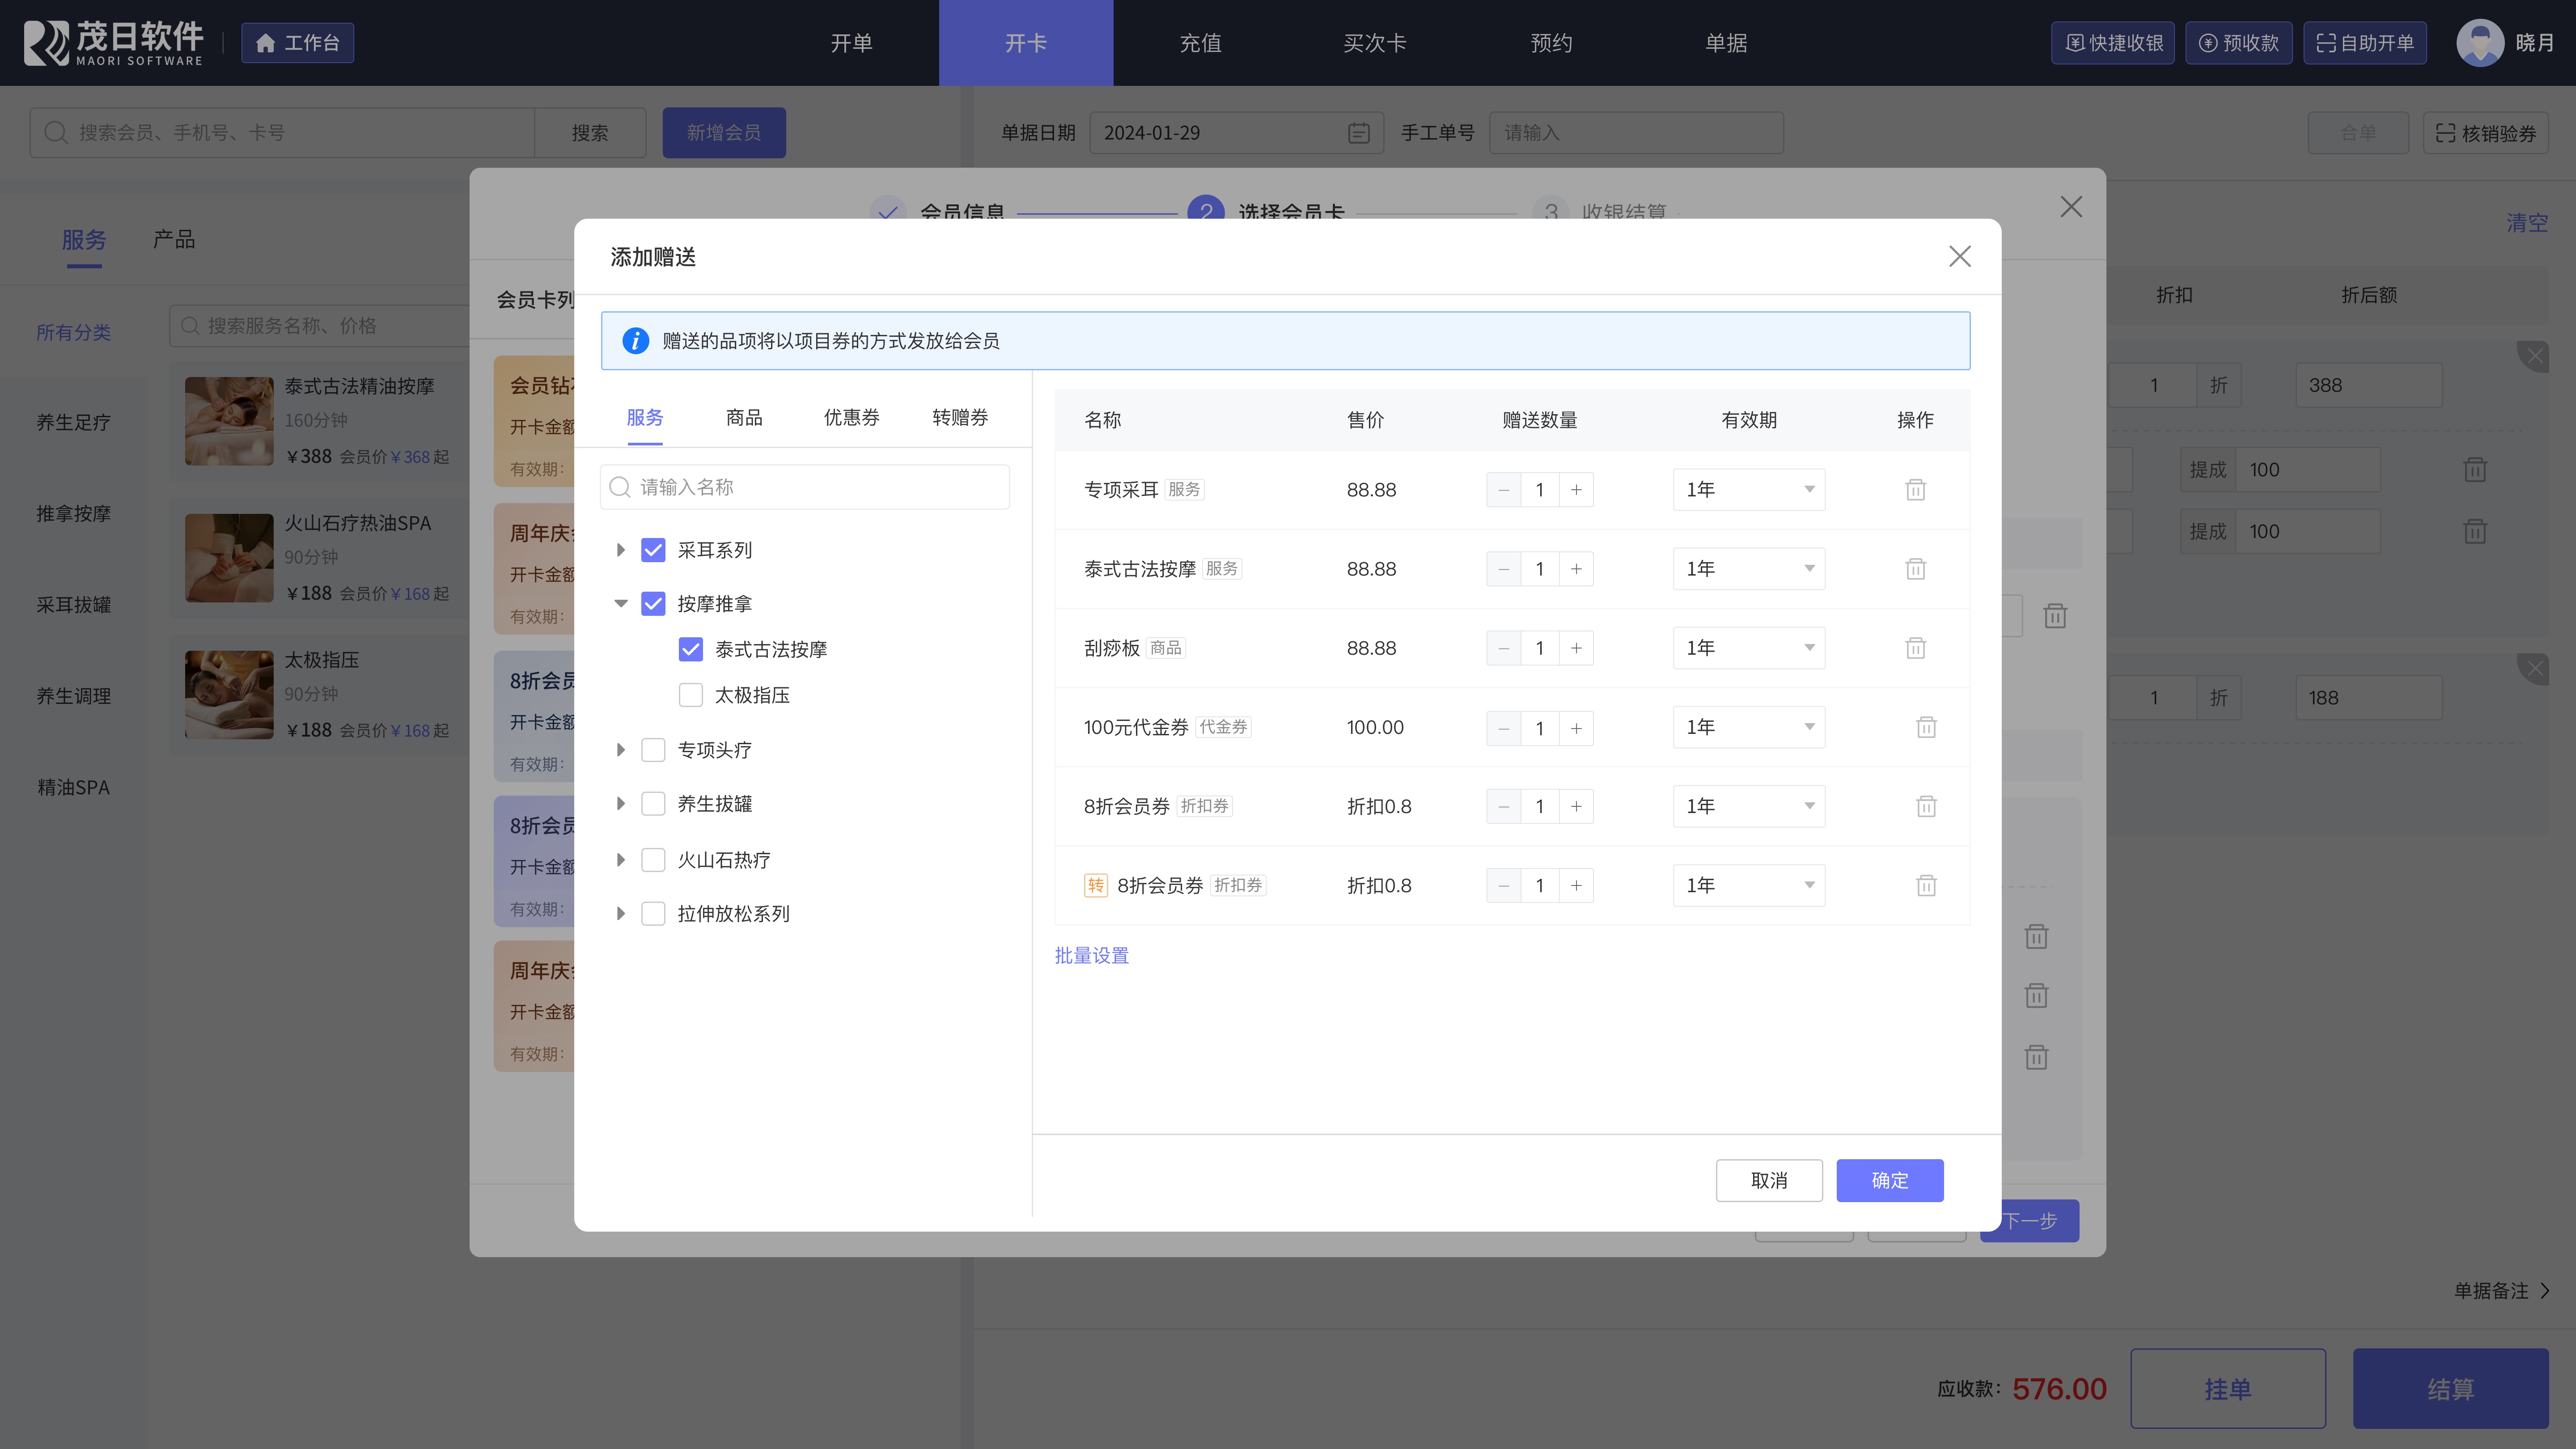Remove 100元代金券 using trash icon

click(1926, 727)
